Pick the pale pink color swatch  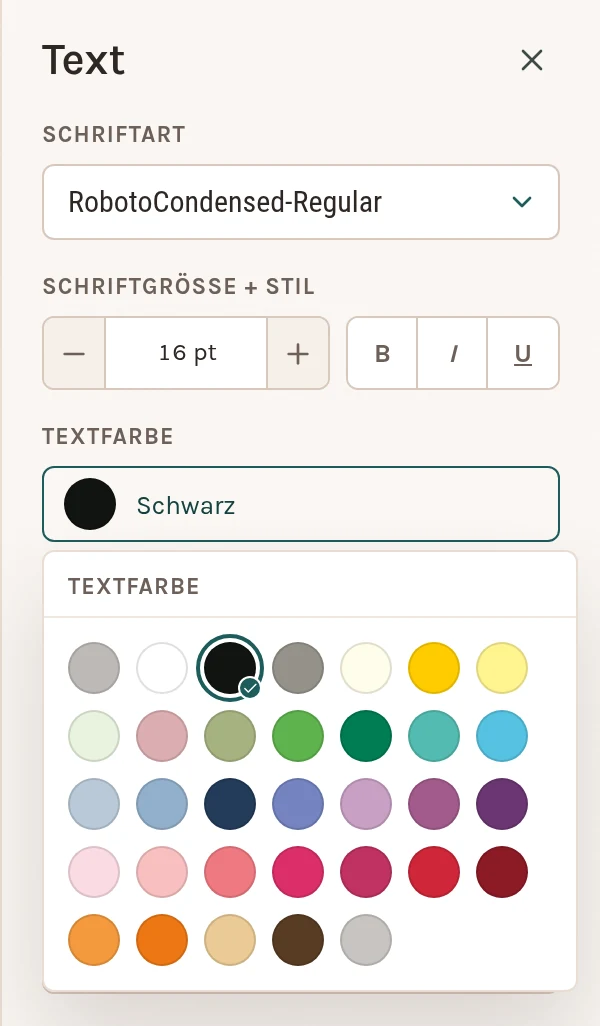click(94, 872)
